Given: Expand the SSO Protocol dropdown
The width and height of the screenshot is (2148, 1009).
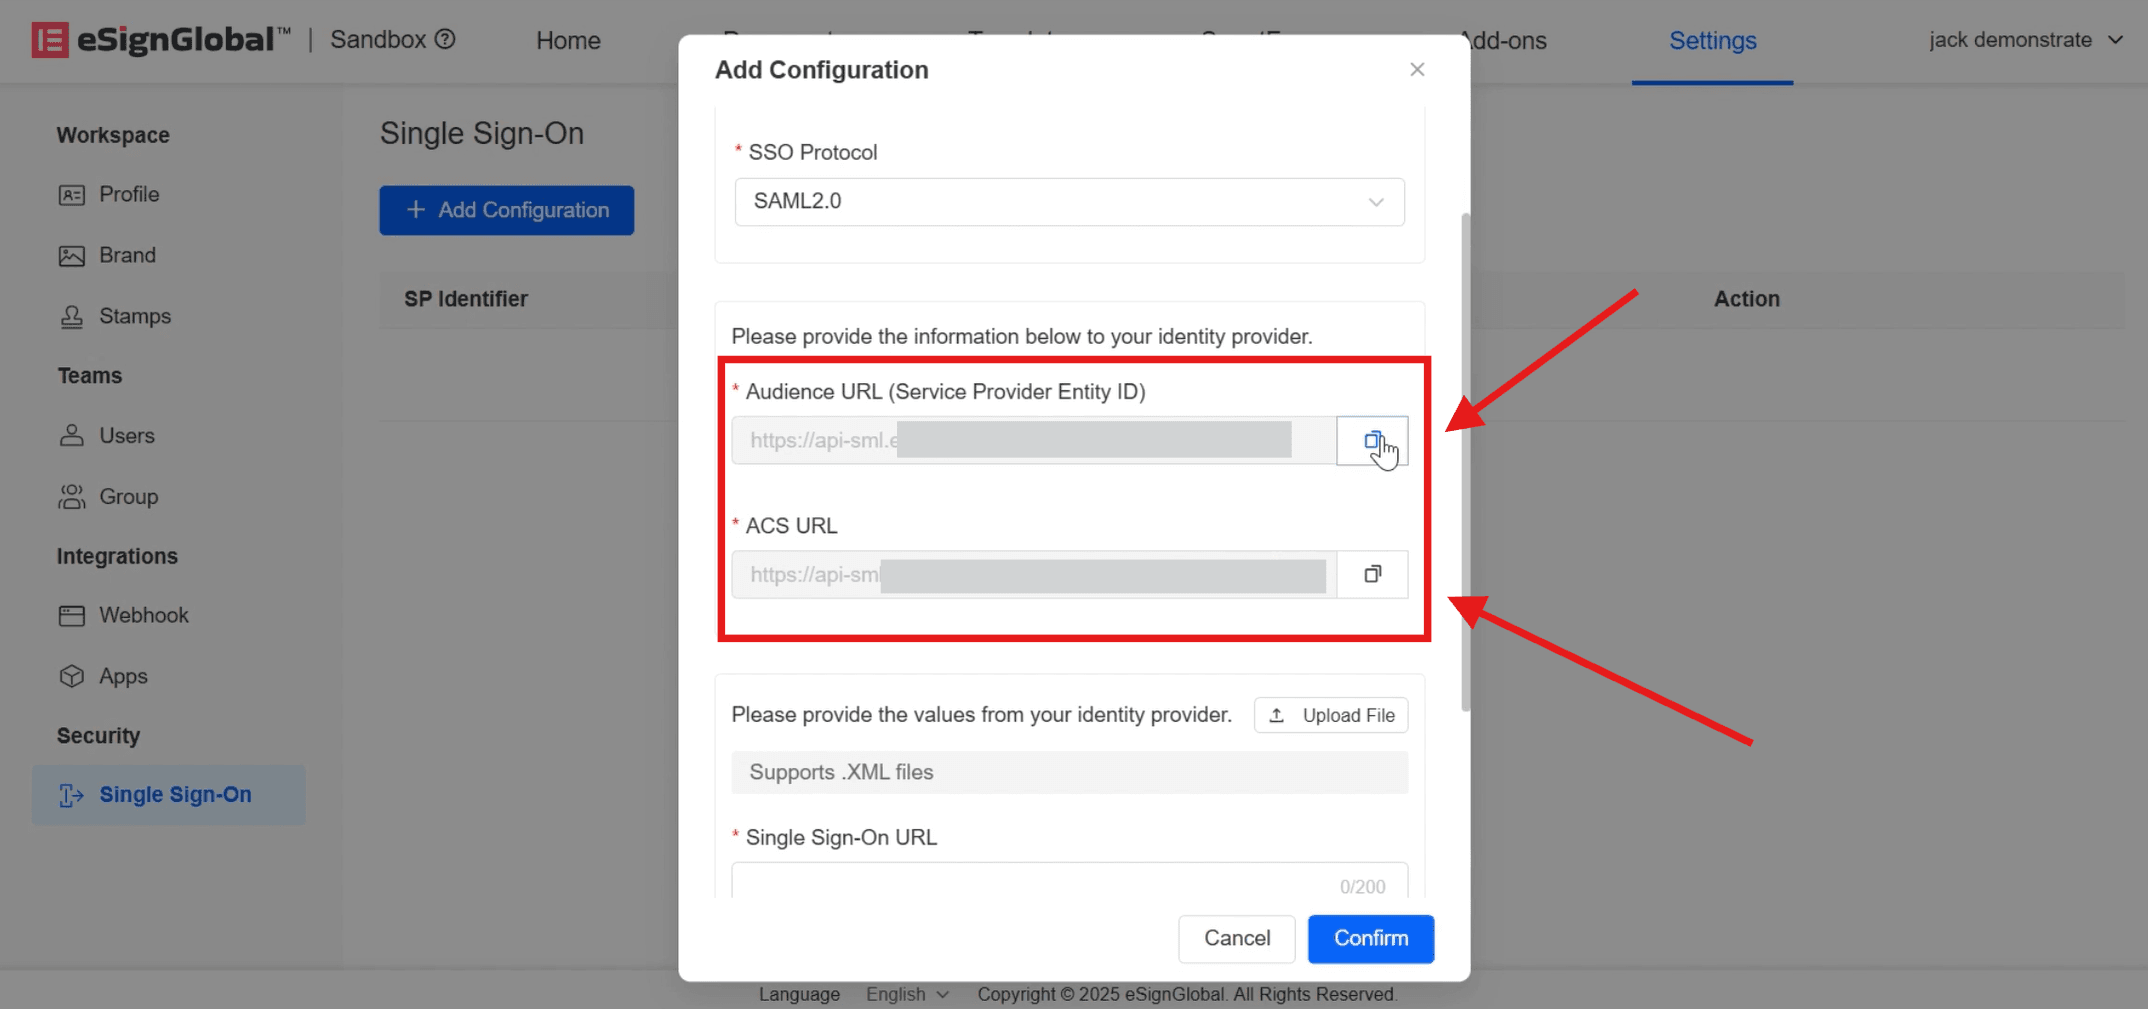Looking at the screenshot, I should tap(1069, 202).
